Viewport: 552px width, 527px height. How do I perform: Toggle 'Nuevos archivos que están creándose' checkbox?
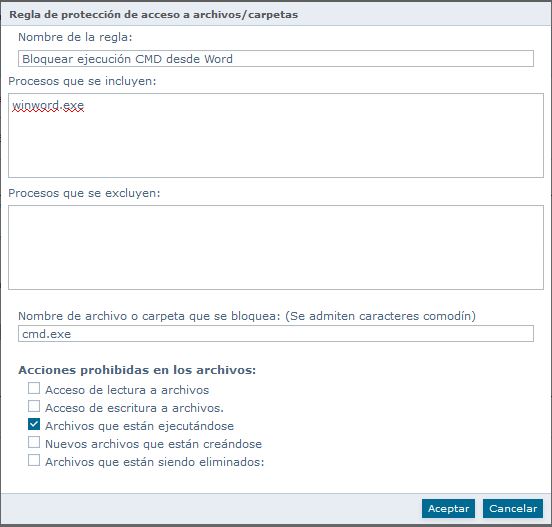[x=34, y=443]
